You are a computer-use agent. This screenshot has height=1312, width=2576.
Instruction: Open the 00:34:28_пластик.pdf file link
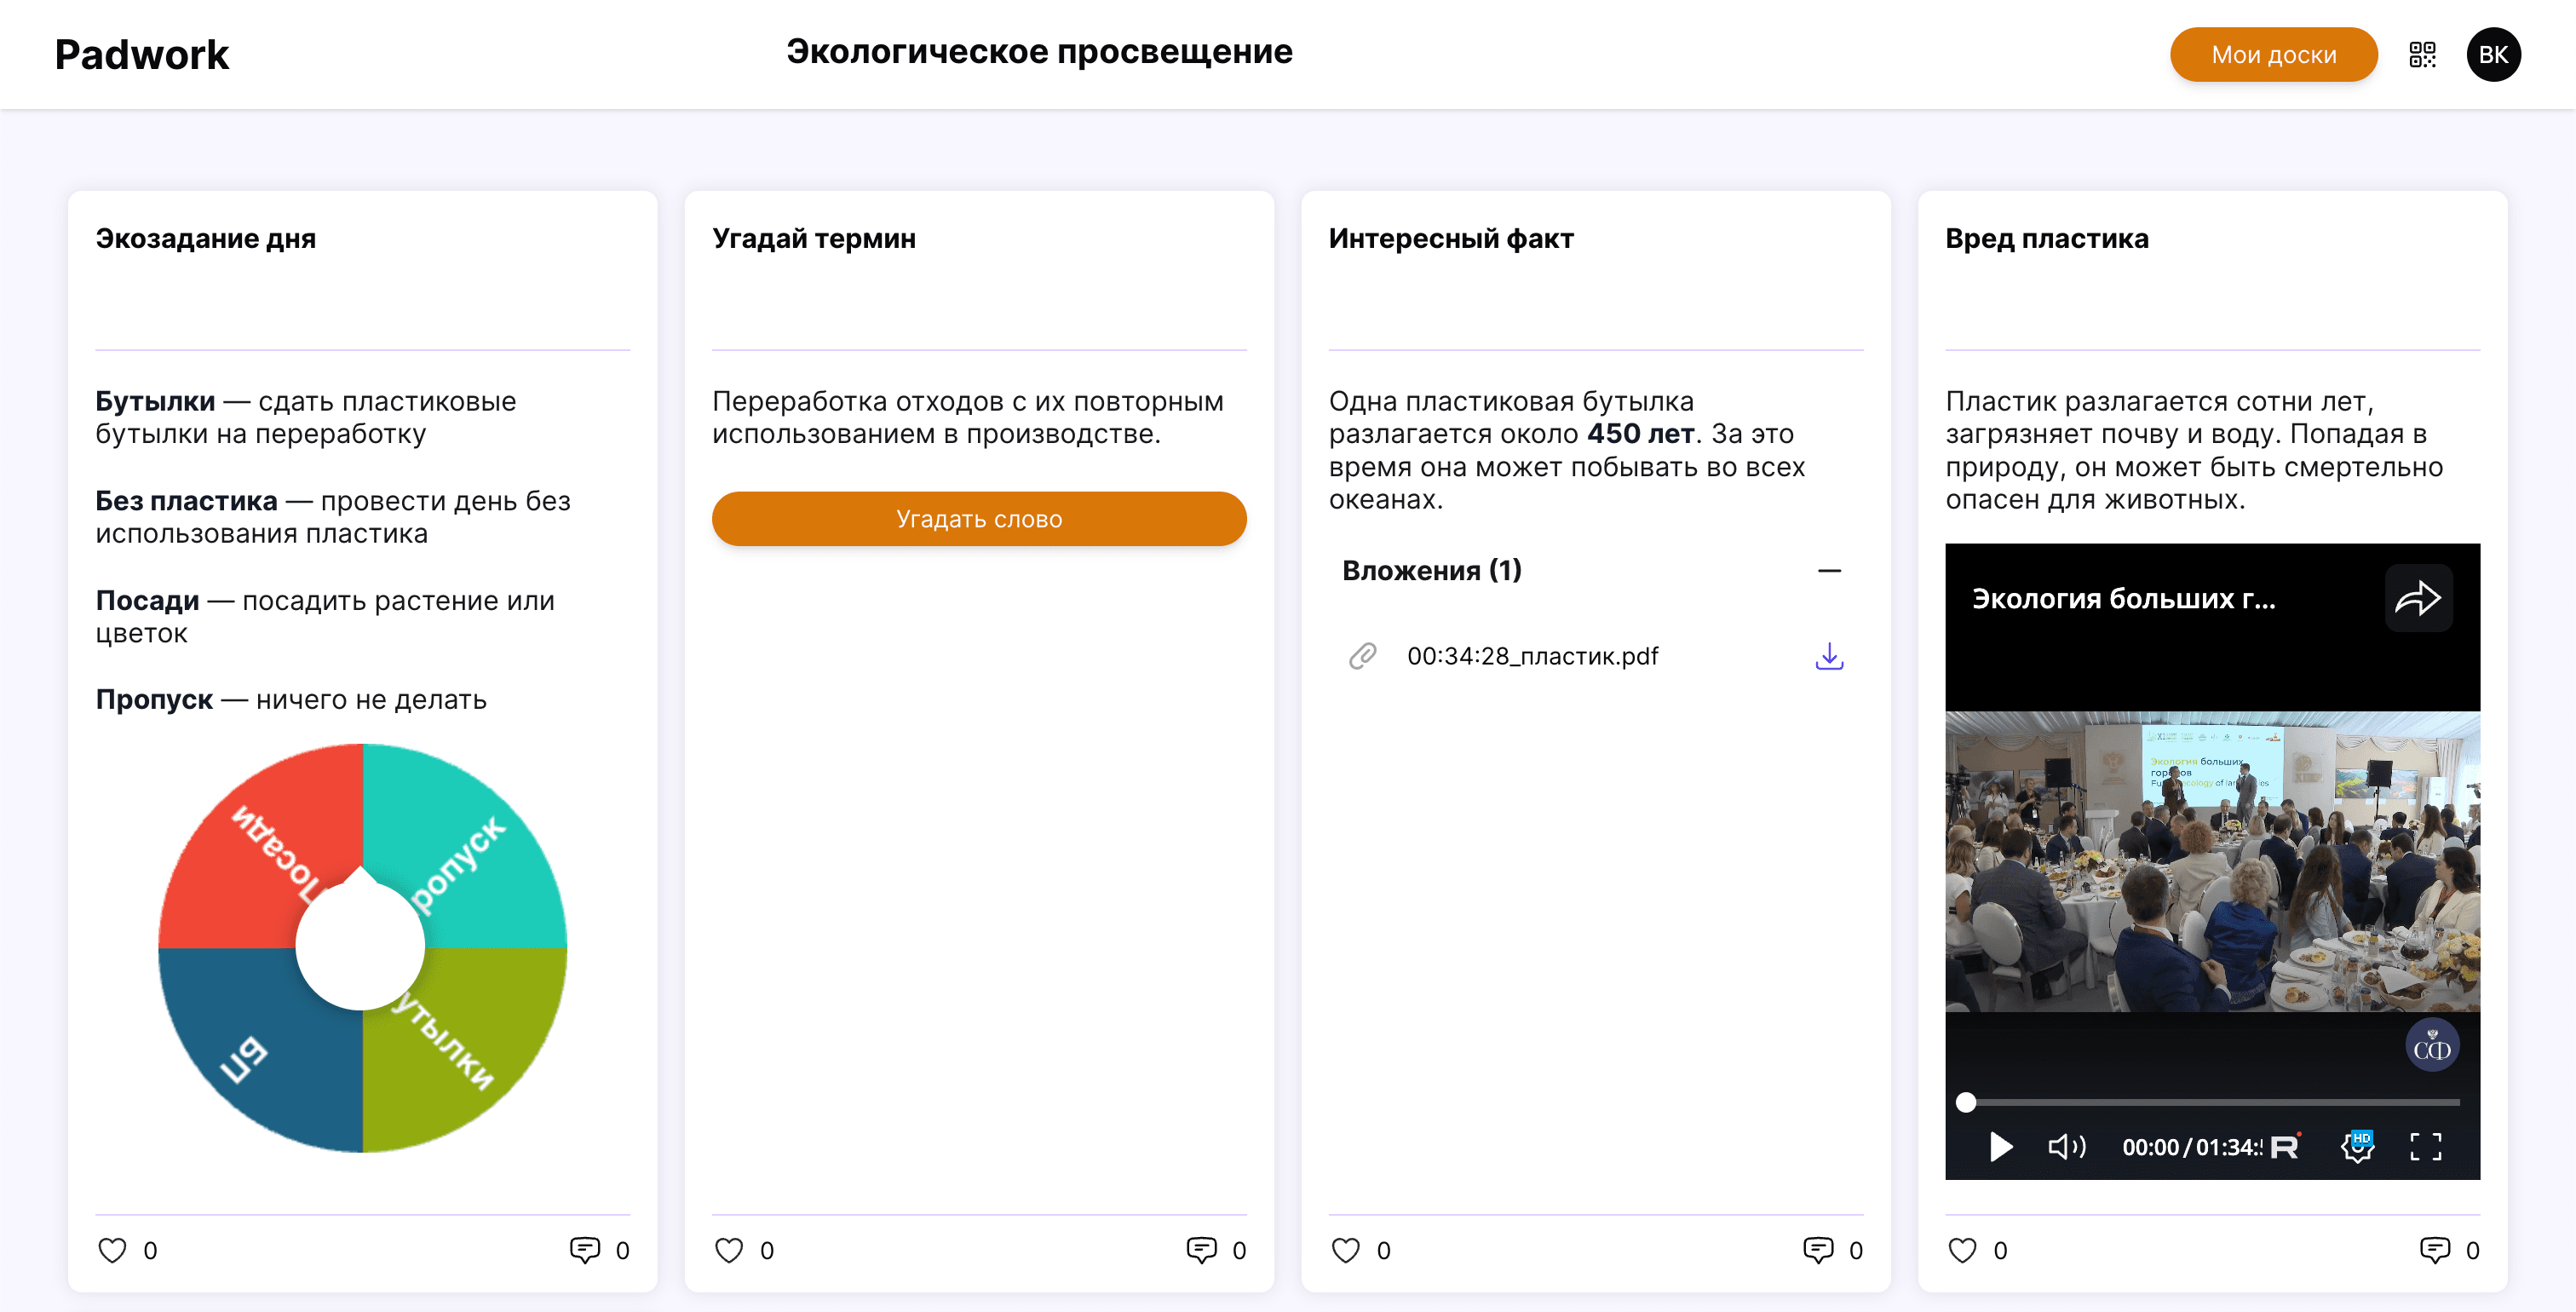pos(1532,656)
